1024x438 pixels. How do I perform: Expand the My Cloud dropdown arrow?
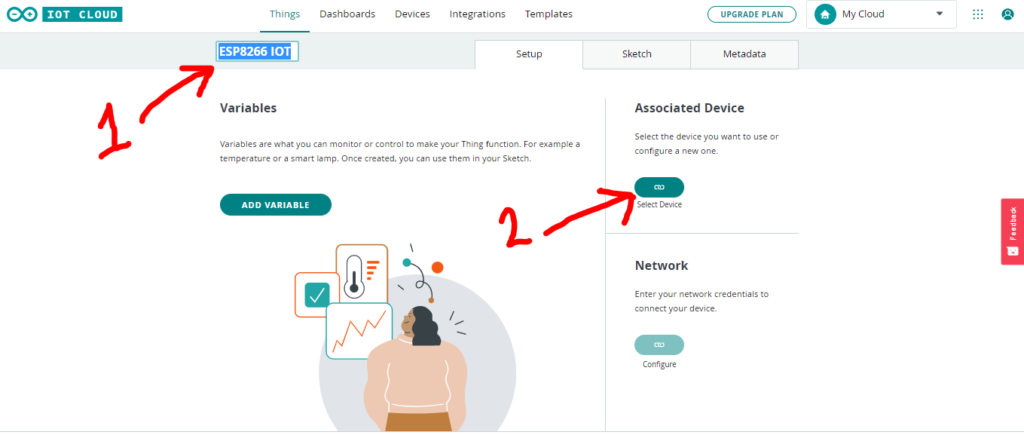pyautogui.click(x=940, y=14)
